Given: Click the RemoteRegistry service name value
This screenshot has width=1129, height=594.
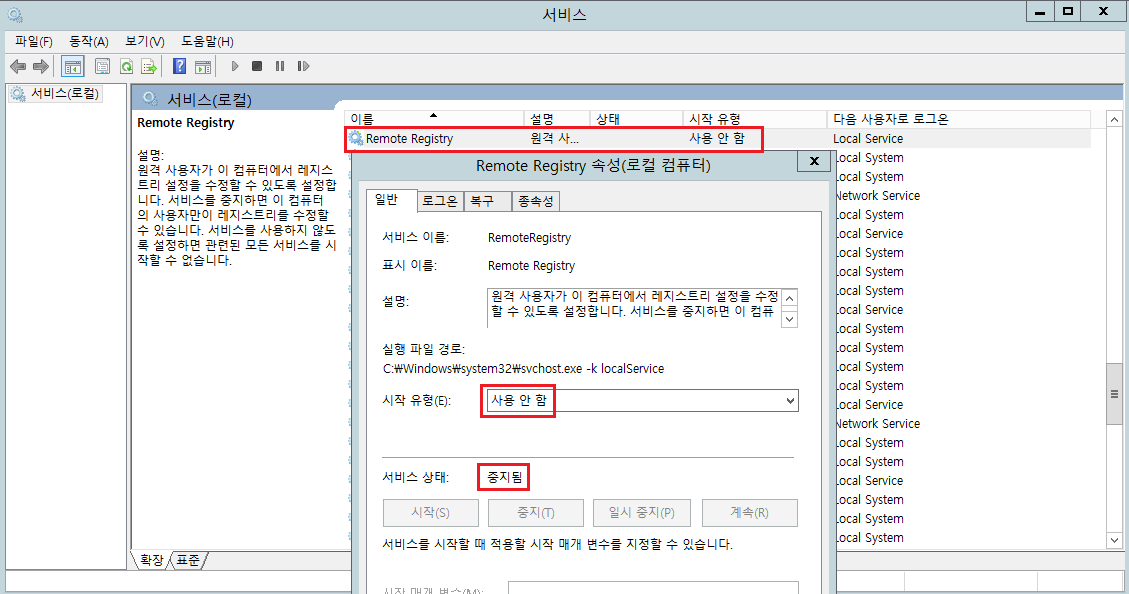Looking at the screenshot, I should click(529, 238).
